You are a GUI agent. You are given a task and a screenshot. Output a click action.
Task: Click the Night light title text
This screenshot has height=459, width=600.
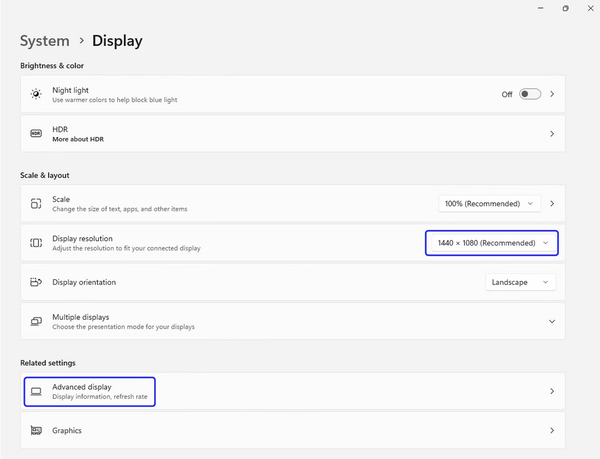(x=70, y=90)
